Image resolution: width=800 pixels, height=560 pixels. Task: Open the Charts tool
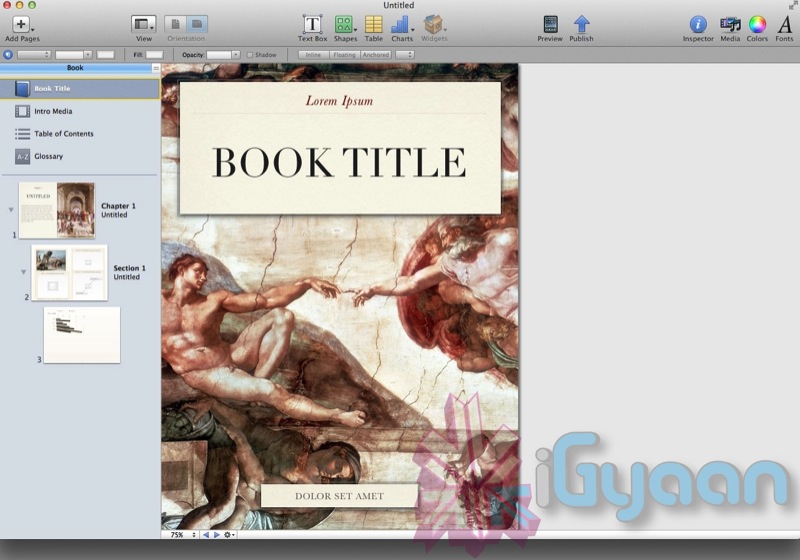(x=401, y=24)
